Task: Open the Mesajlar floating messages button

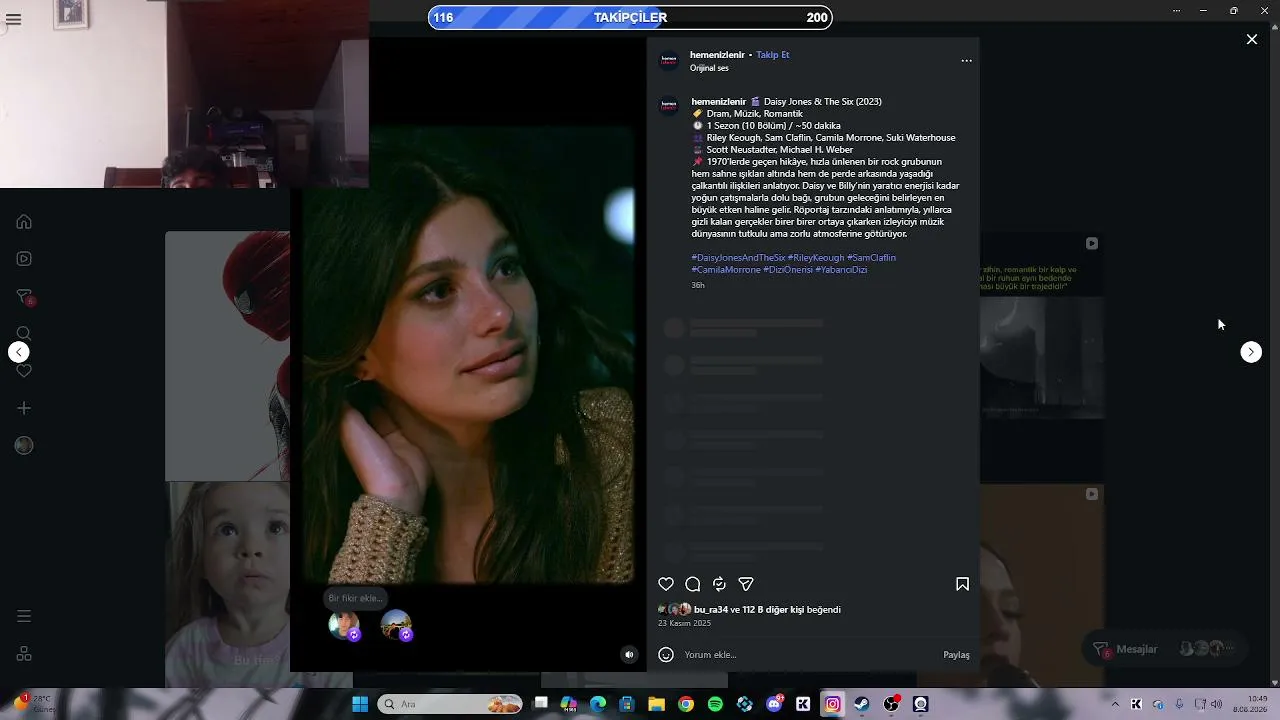Action: (1166, 649)
